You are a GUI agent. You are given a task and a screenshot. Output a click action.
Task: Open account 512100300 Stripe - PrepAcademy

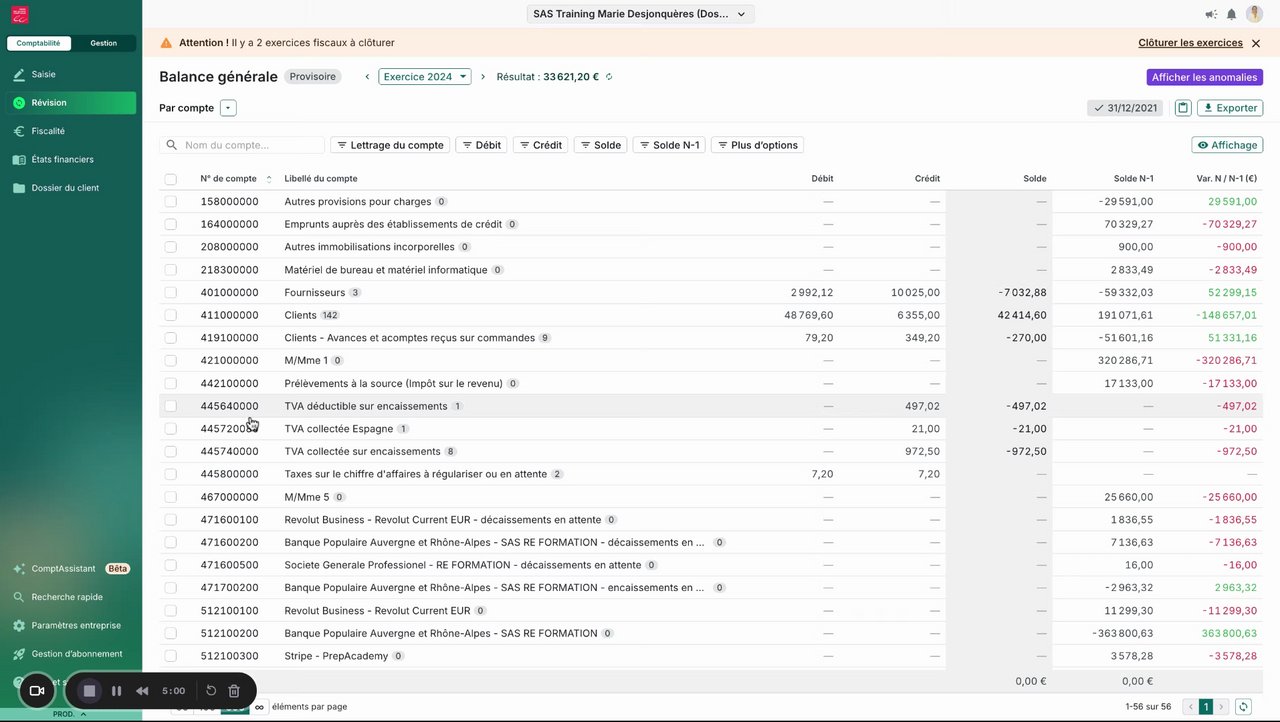tap(710, 656)
